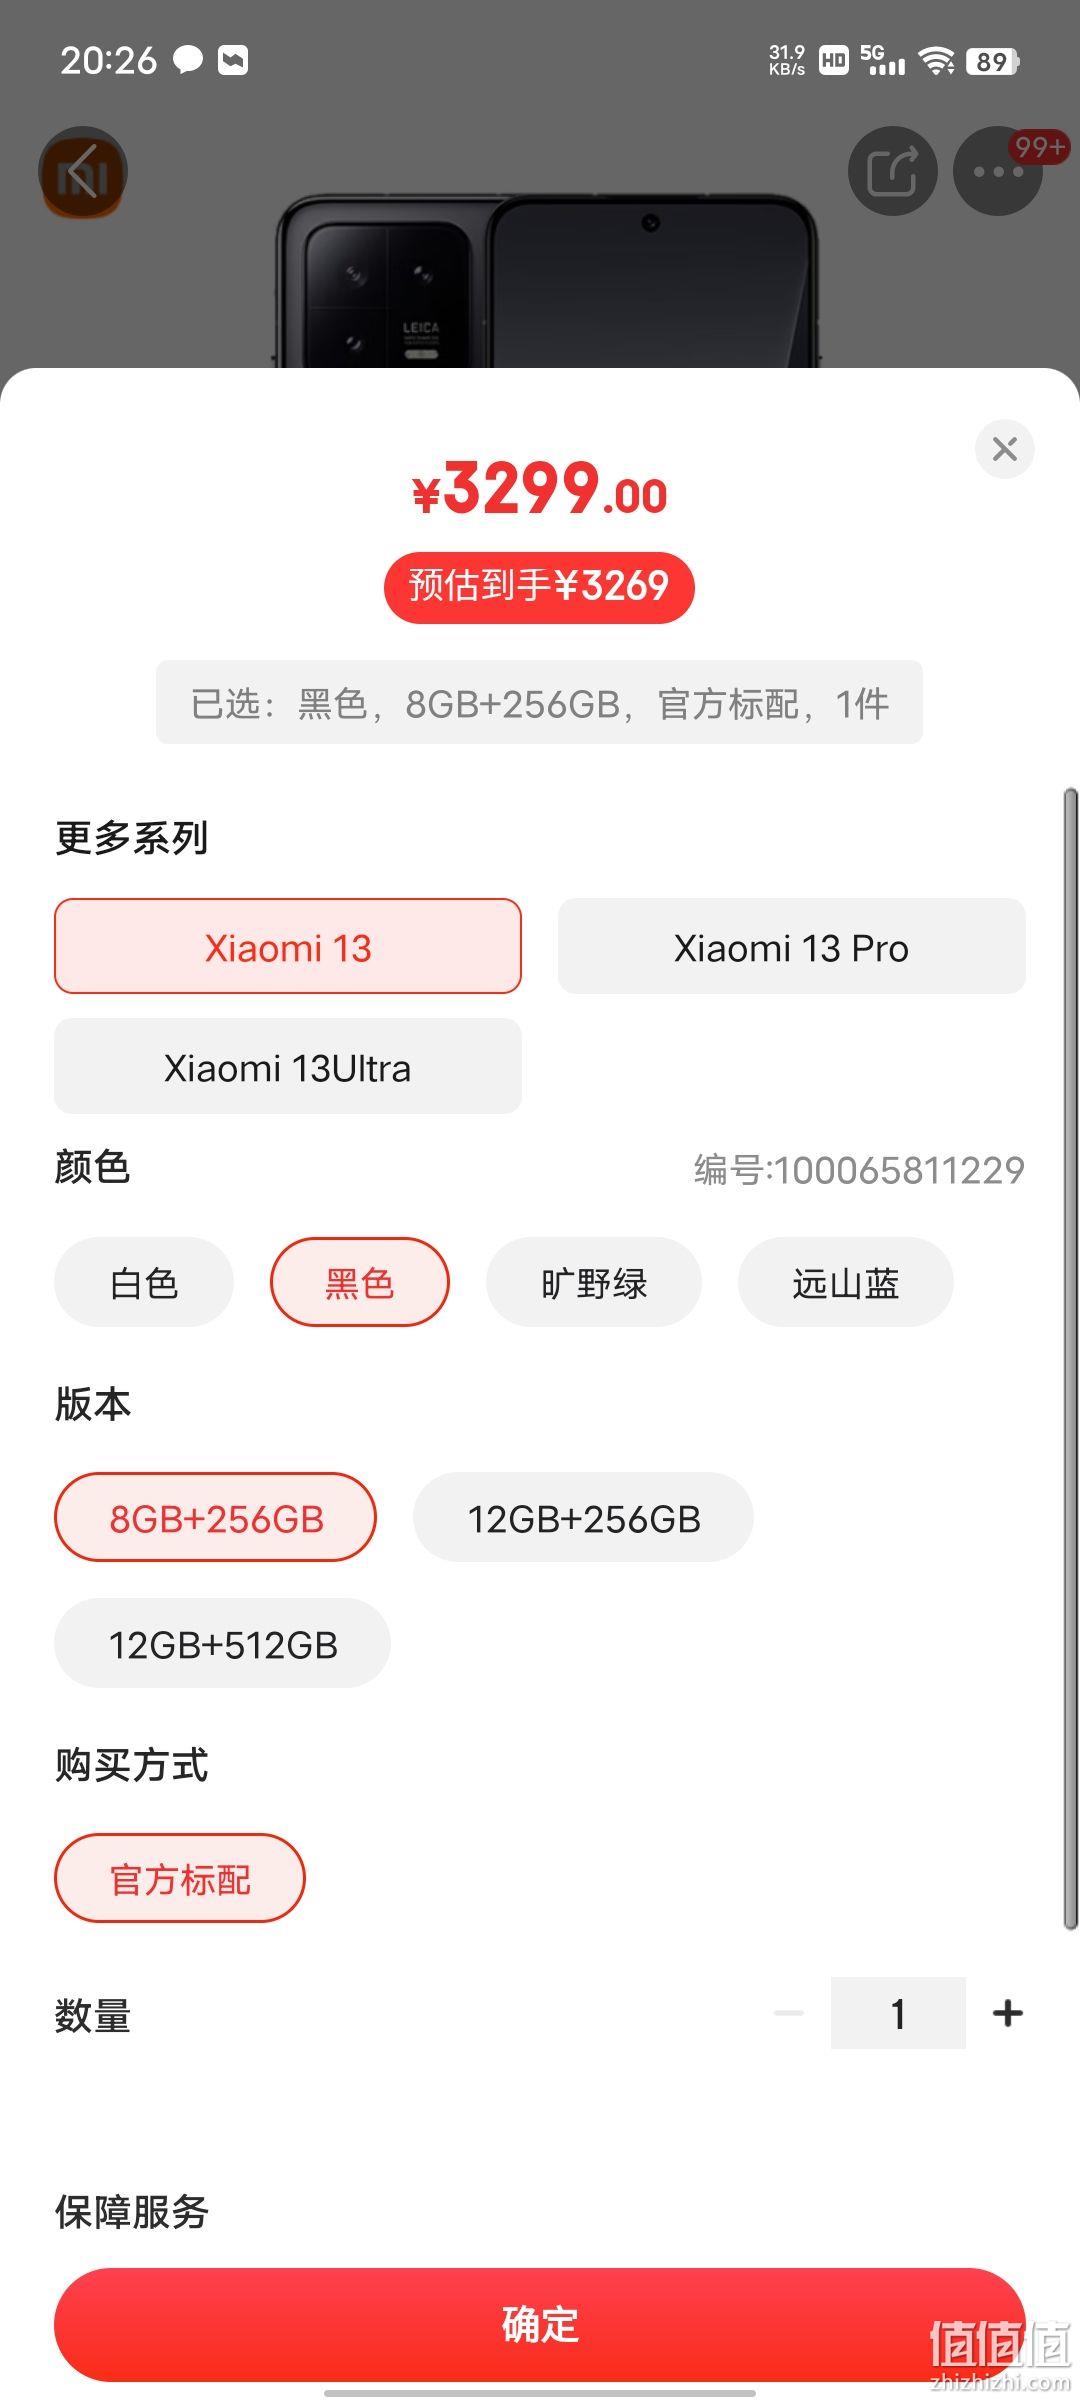Tap the Wi-Fi status icon
The height and width of the screenshot is (2400, 1080).
tap(937, 62)
